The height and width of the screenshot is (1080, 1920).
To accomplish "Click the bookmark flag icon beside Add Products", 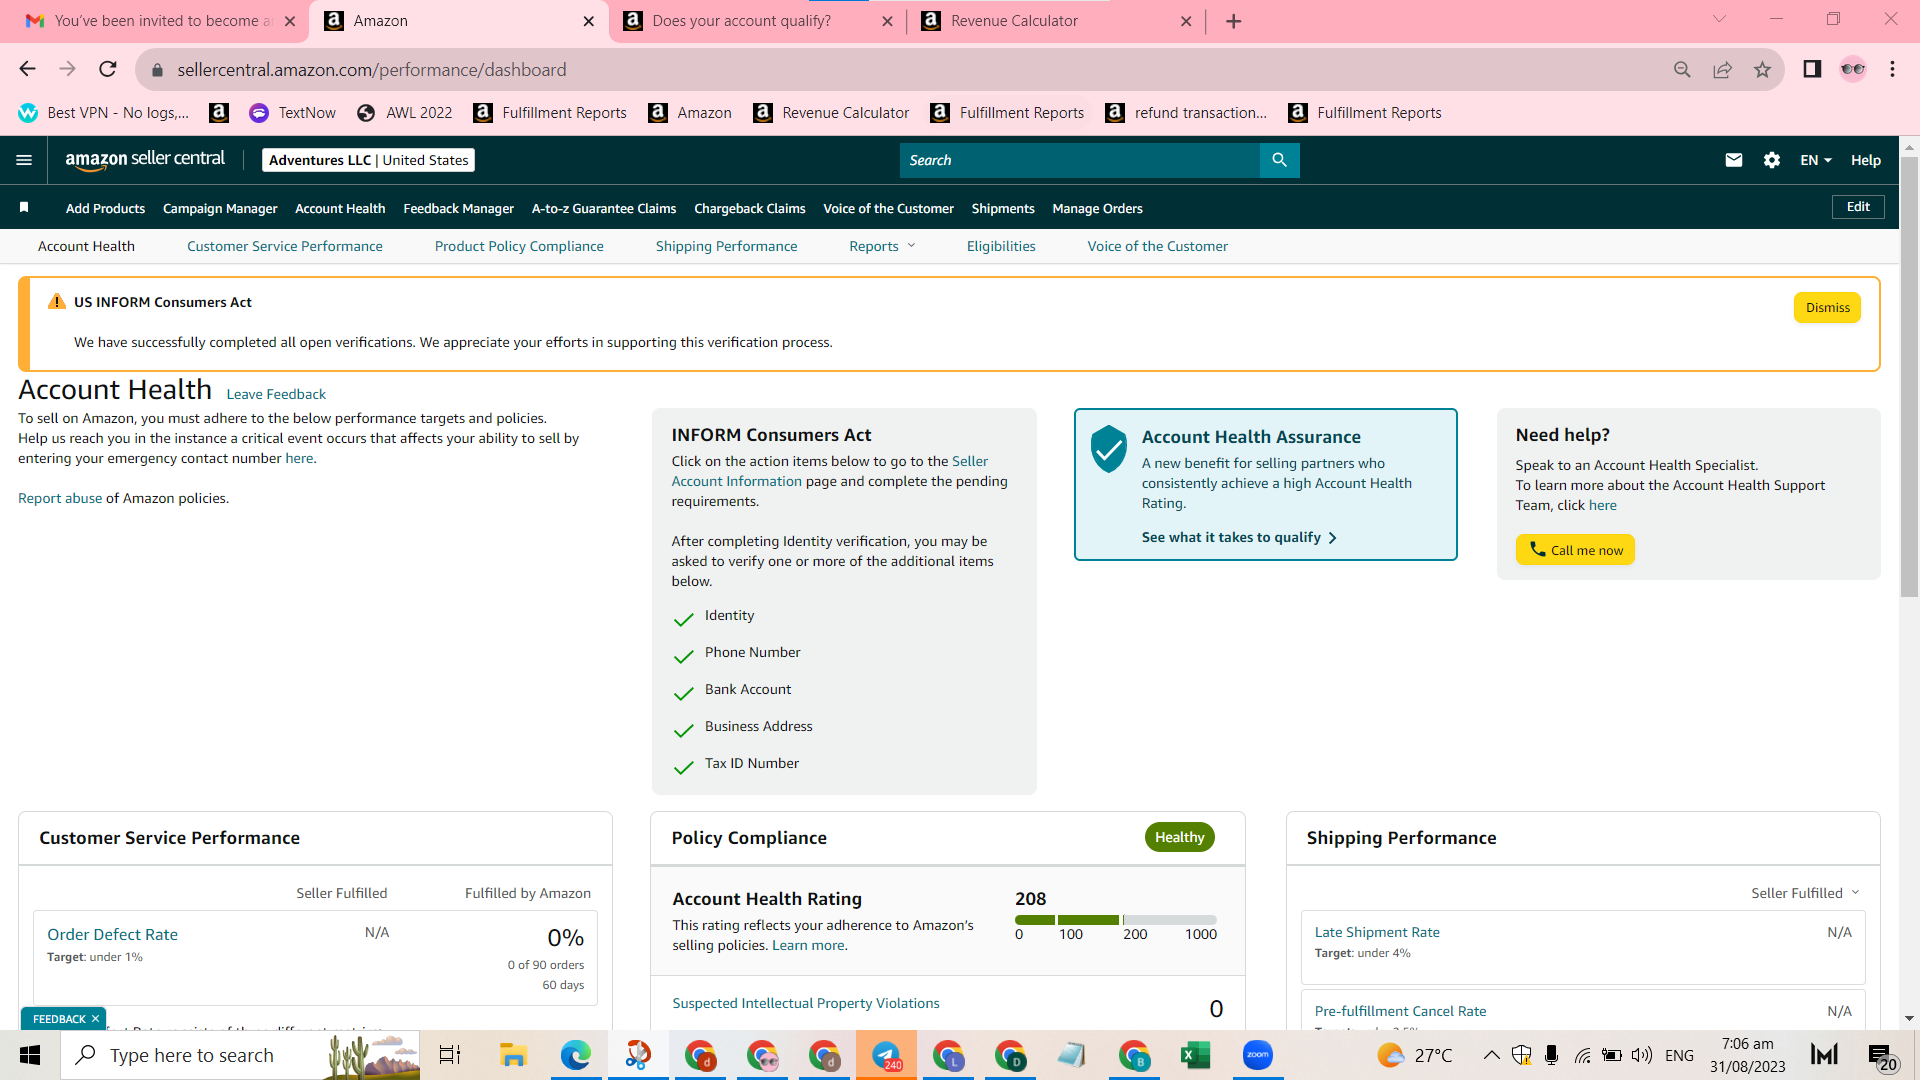I will pyautogui.click(x=24, y=207).
